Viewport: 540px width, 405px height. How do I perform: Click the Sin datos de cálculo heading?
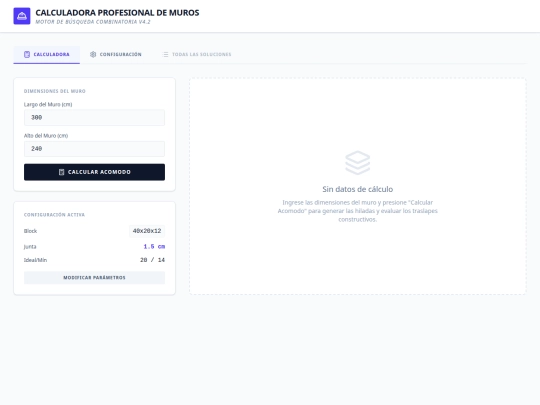[357, 189]
